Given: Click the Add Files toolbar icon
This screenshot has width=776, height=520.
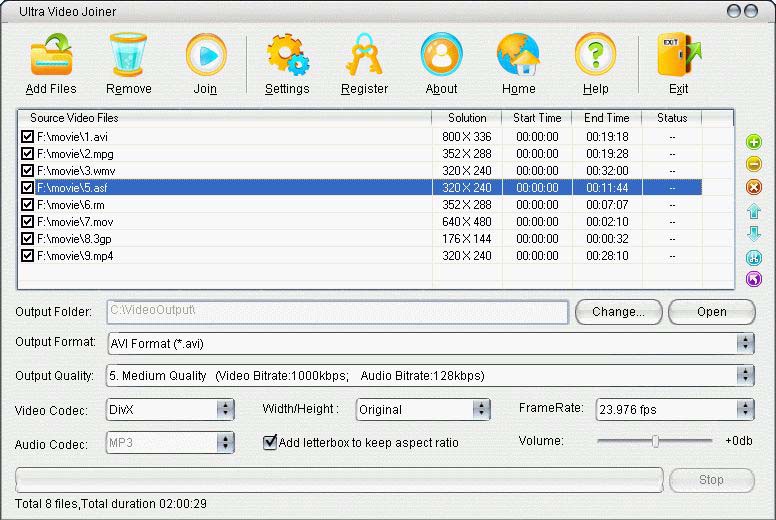Looking at the screenshot, I should click(50, 56).
